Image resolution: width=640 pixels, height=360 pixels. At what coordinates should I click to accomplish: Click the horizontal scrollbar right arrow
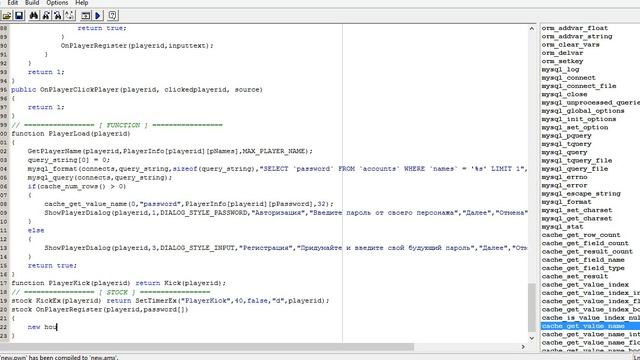click(523, 347)
